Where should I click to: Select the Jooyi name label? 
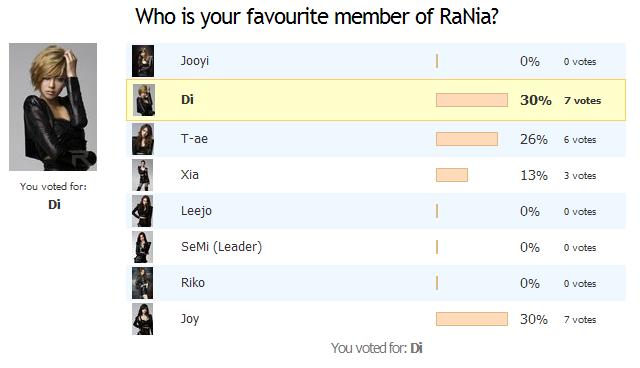pos(195,61)
